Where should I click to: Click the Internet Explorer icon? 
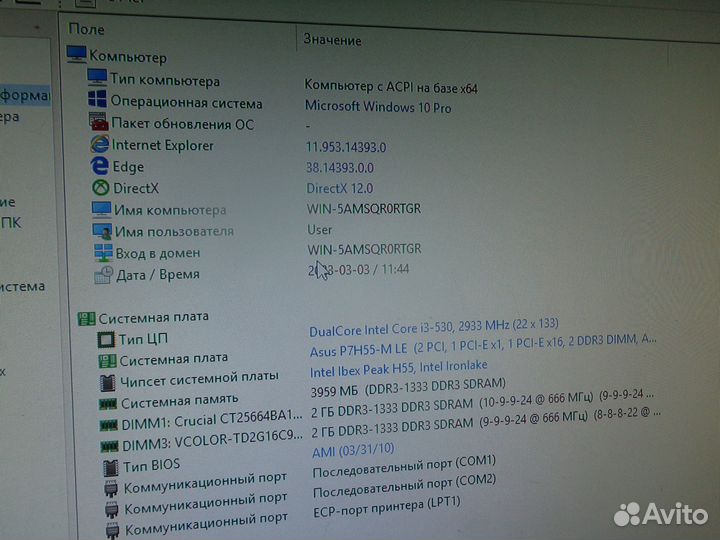coord(100,144)
